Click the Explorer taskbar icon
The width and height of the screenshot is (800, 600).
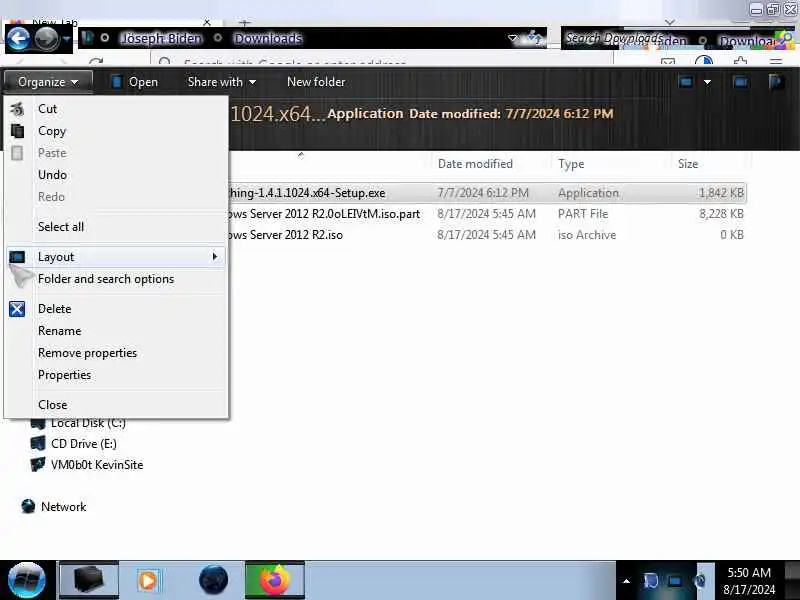click(89, 580)
